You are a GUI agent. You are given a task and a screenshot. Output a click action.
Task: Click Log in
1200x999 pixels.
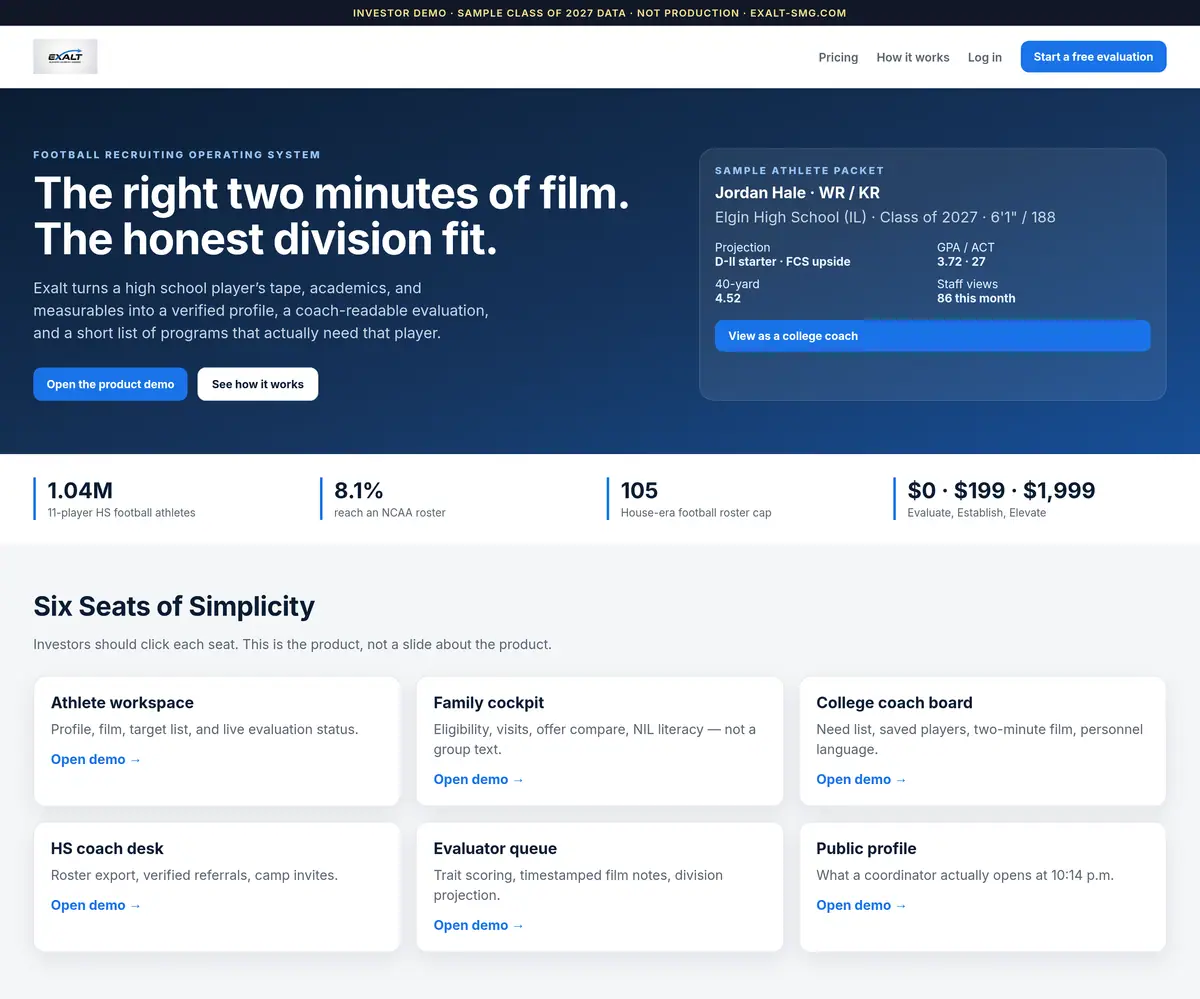985,57
